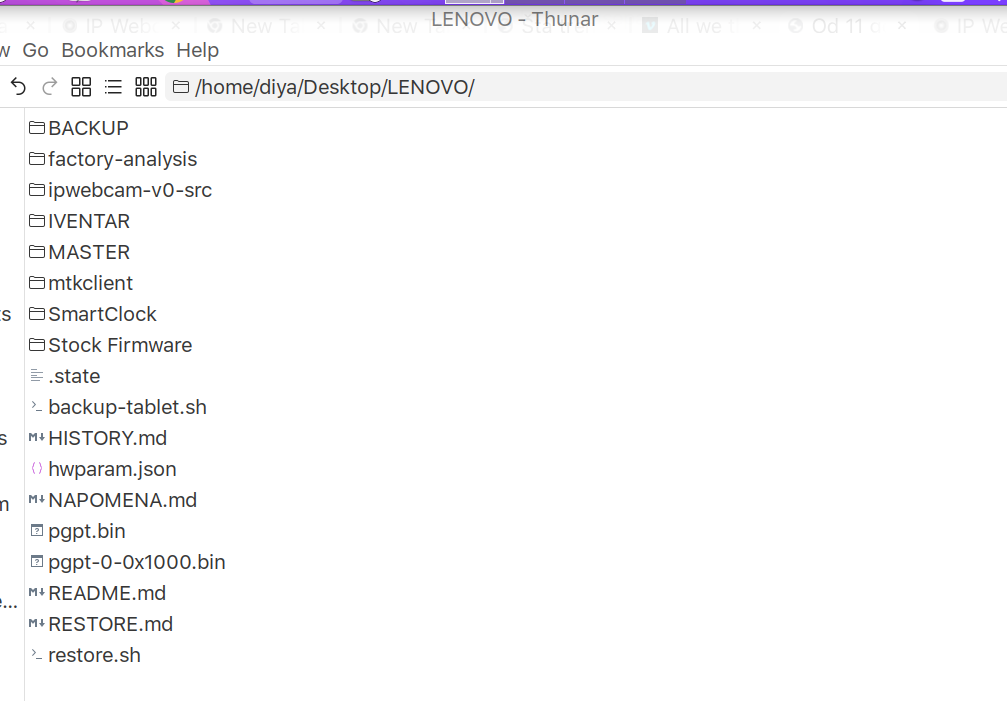
Task: Select the restore.sh file name
Action: pos(94,655)
